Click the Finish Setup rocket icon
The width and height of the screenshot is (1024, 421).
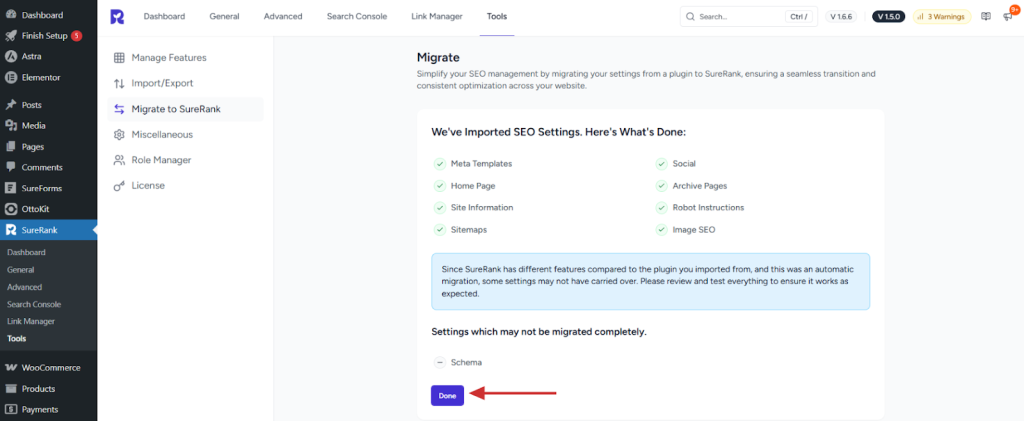pyautogui.click(x=10, y=36)
